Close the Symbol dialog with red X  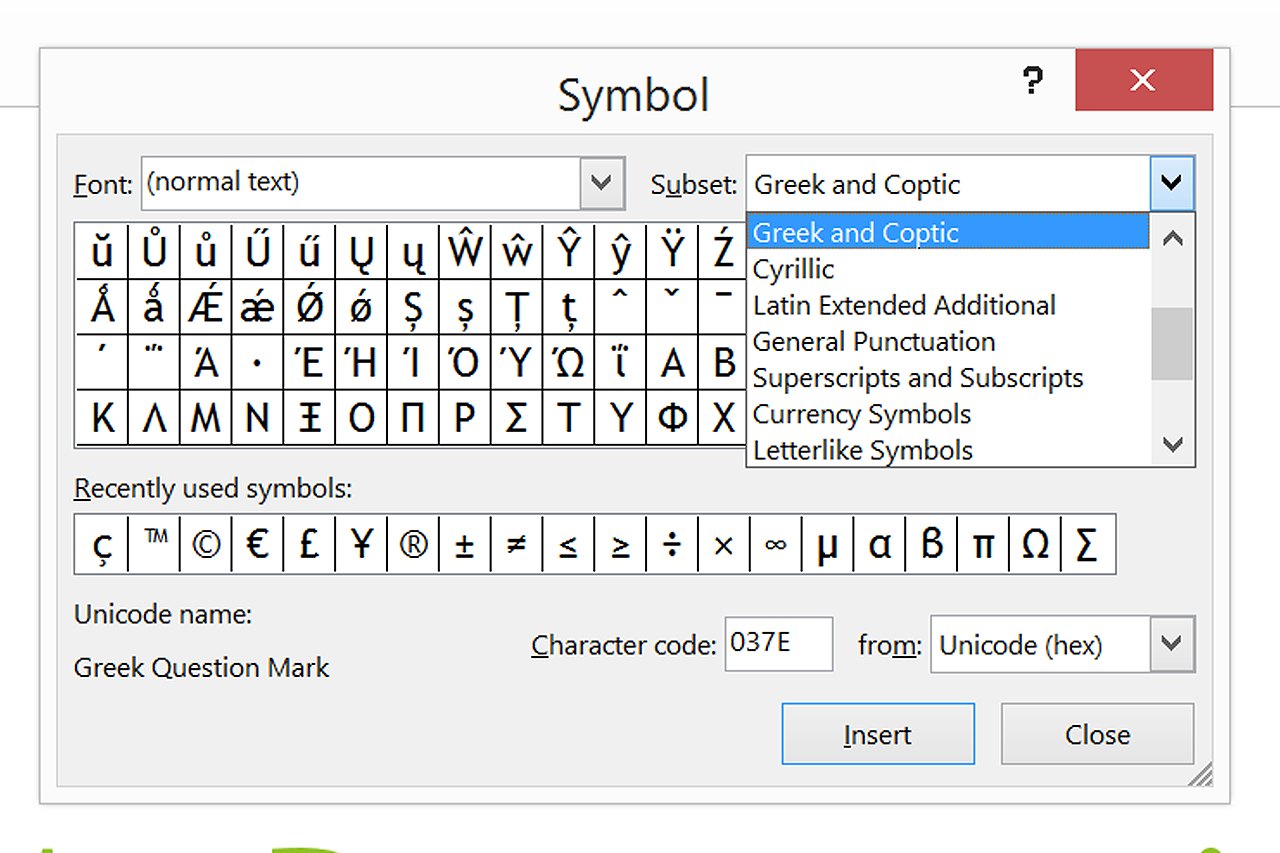(1143, 80)
